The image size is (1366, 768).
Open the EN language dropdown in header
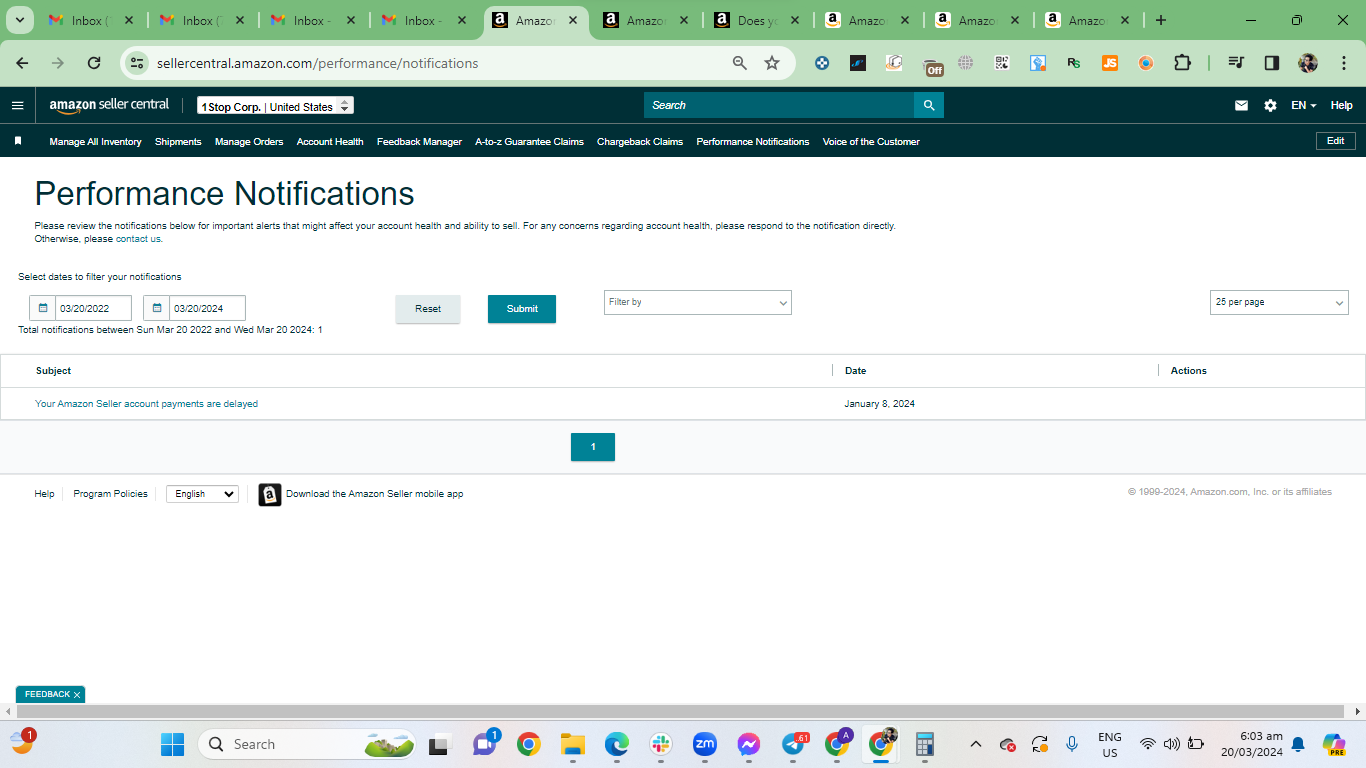click(1303, 105)
